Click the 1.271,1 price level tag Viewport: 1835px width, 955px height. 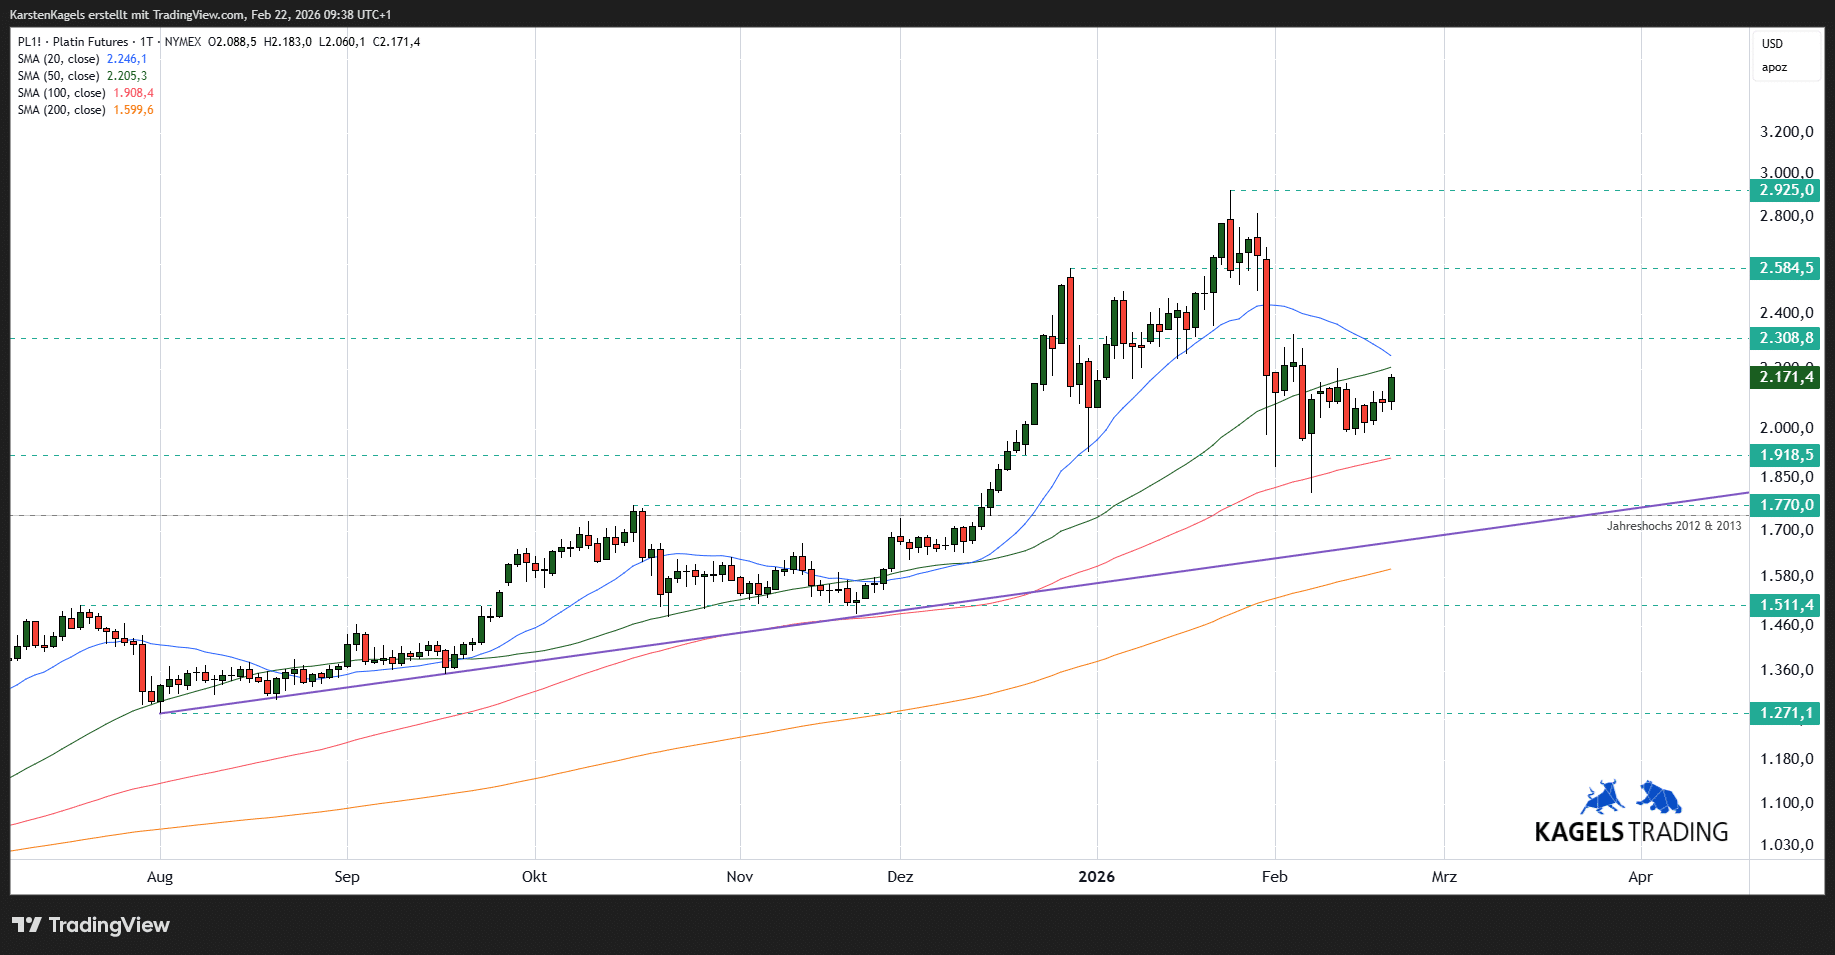(x=1785, y=713)
